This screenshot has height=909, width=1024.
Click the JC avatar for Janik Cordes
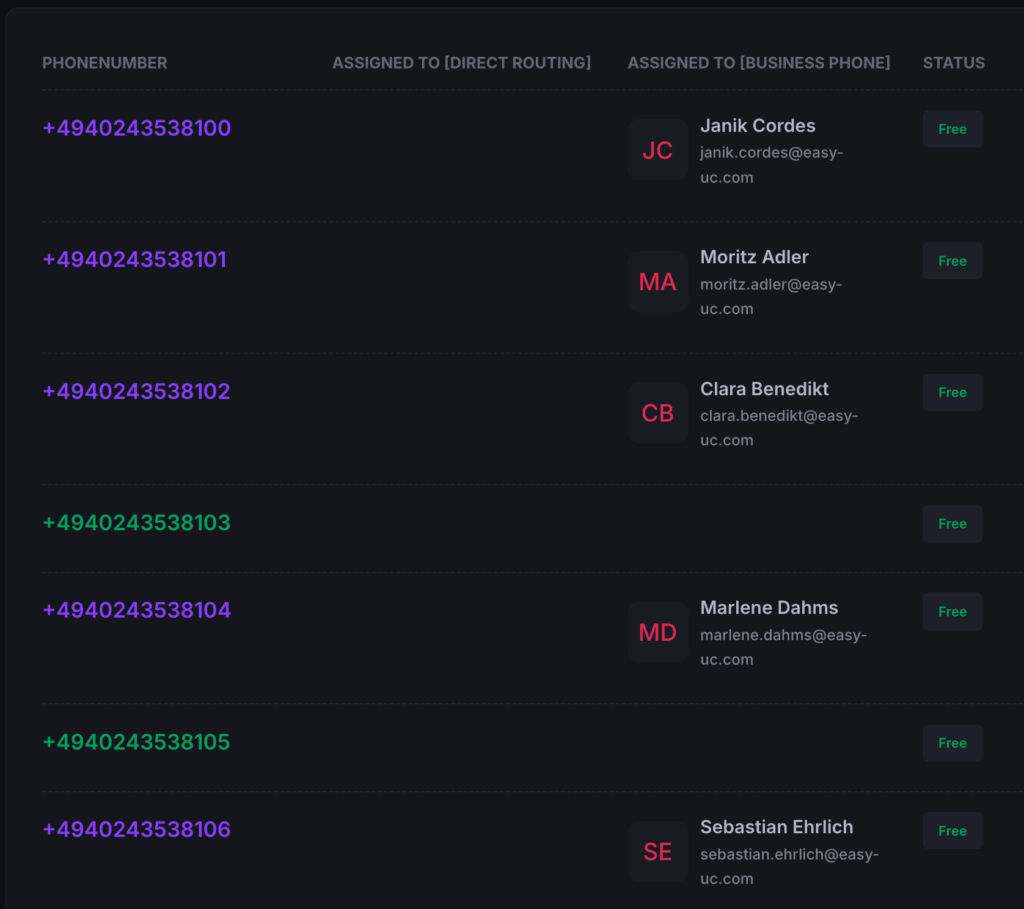(657, 150)
